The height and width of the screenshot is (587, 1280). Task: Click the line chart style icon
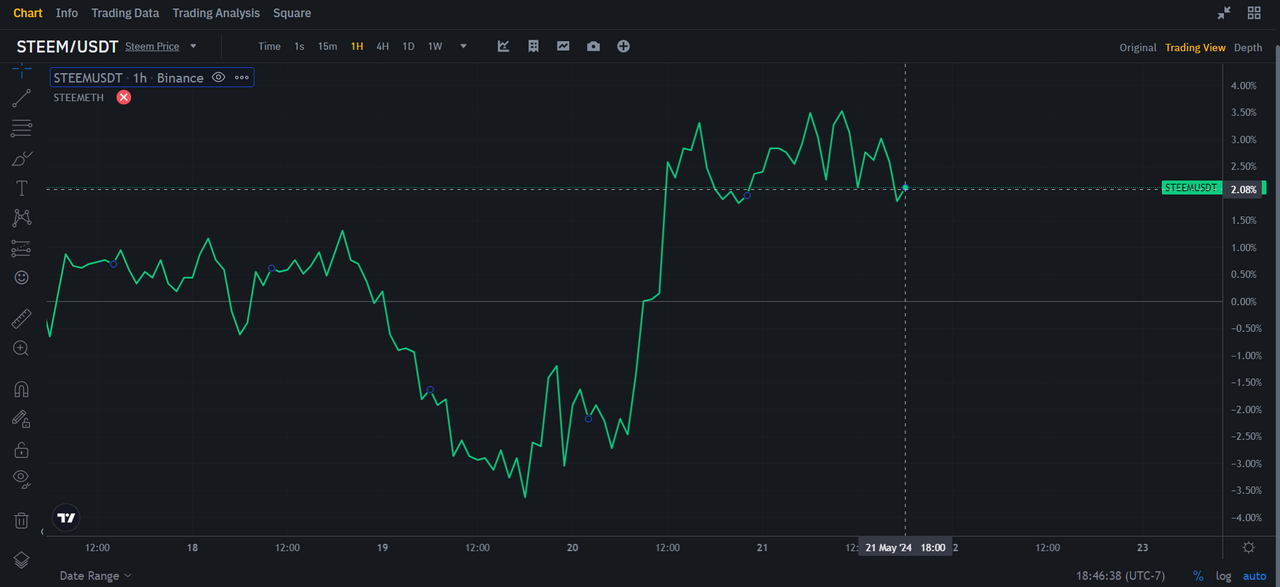click(564, 46)
